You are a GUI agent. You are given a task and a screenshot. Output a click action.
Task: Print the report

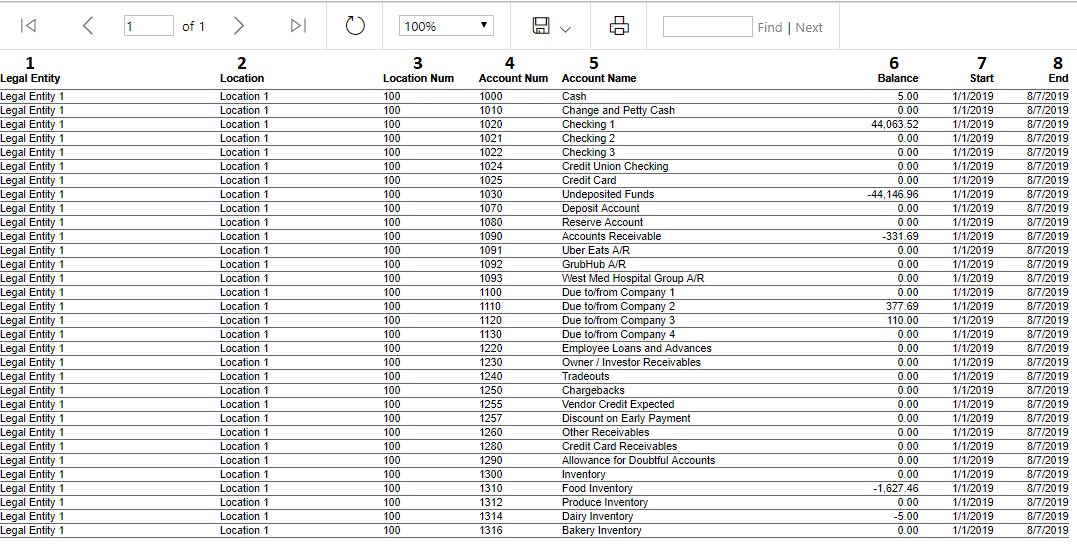619,26
